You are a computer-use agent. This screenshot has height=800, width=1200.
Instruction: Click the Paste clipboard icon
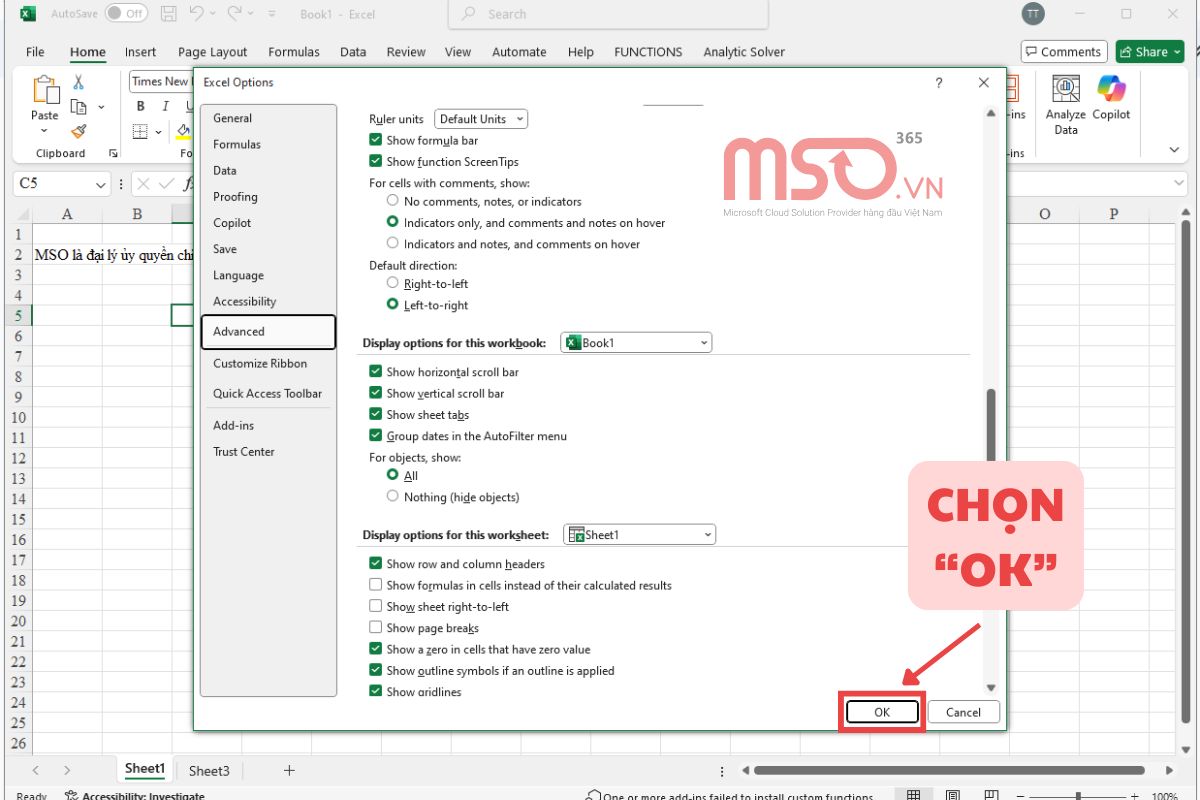click(x=45, y=90)
